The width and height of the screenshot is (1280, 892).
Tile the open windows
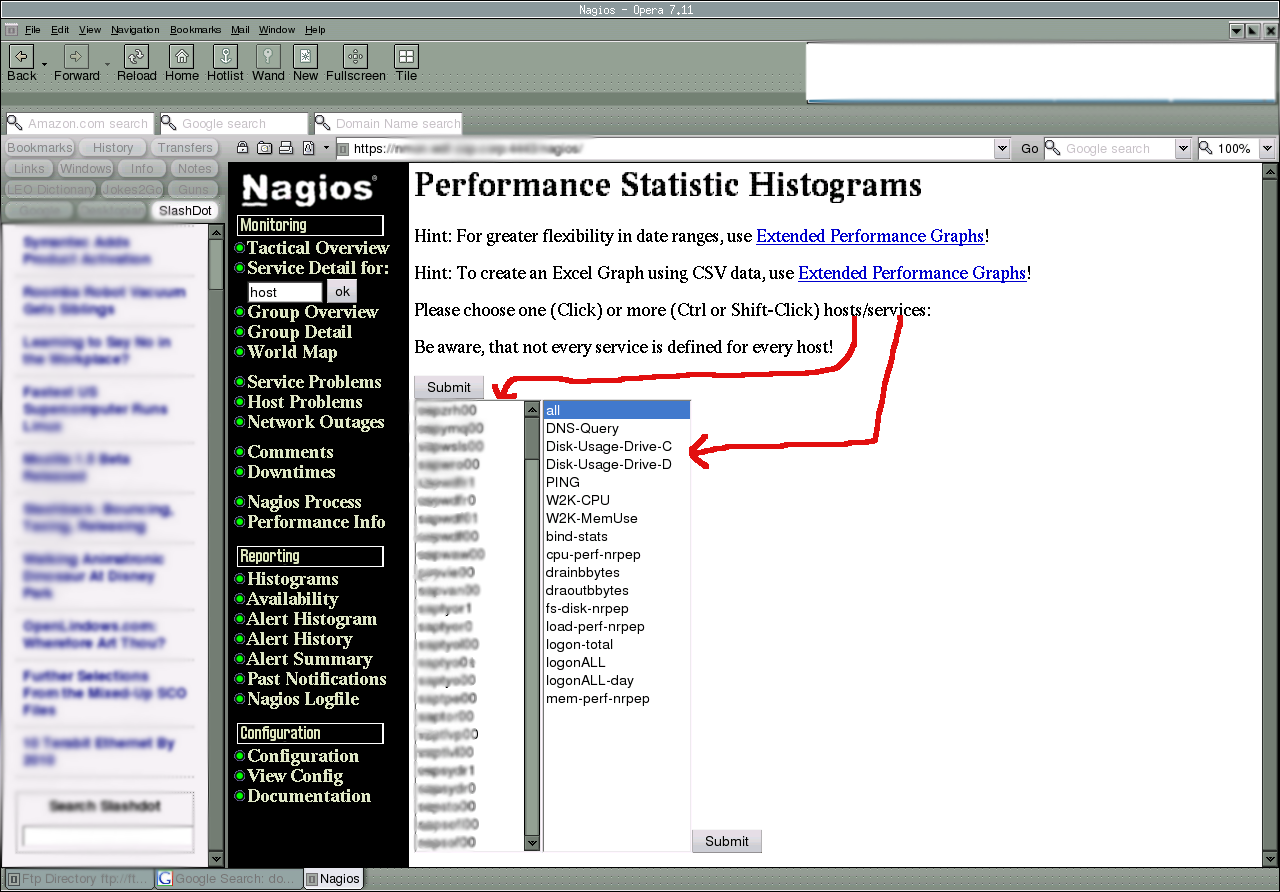pyautogui.click(x=406, y=56)
